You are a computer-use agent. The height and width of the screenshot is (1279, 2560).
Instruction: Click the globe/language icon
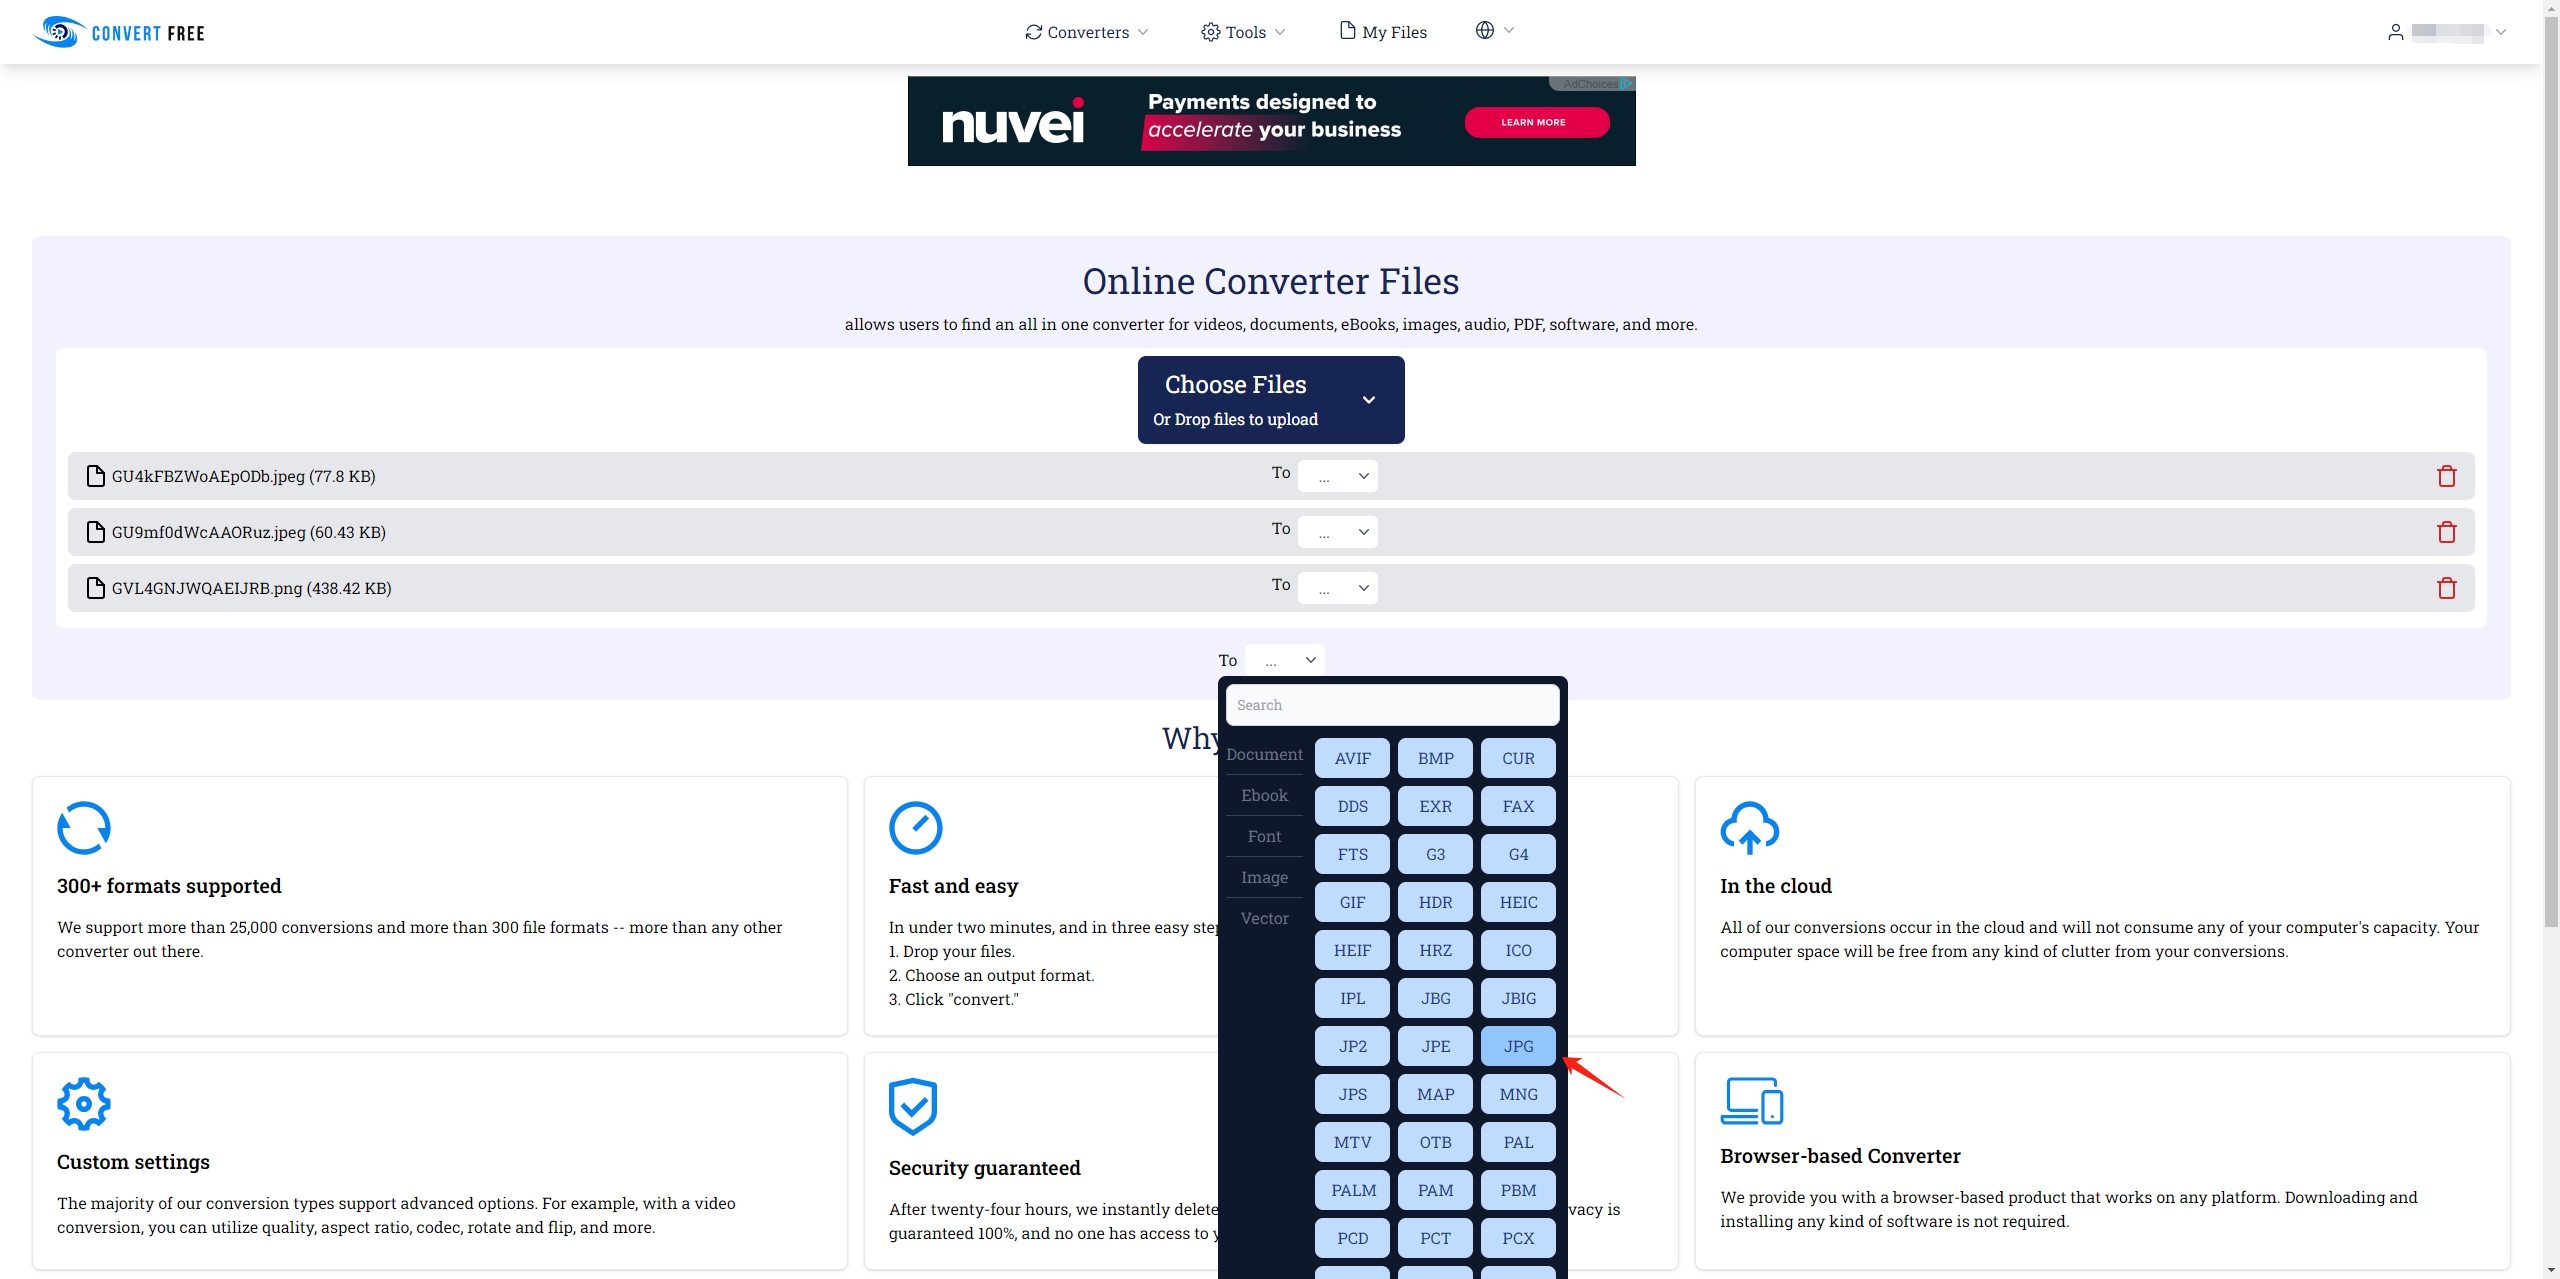pyautogui.click(x=1484, y=29)
